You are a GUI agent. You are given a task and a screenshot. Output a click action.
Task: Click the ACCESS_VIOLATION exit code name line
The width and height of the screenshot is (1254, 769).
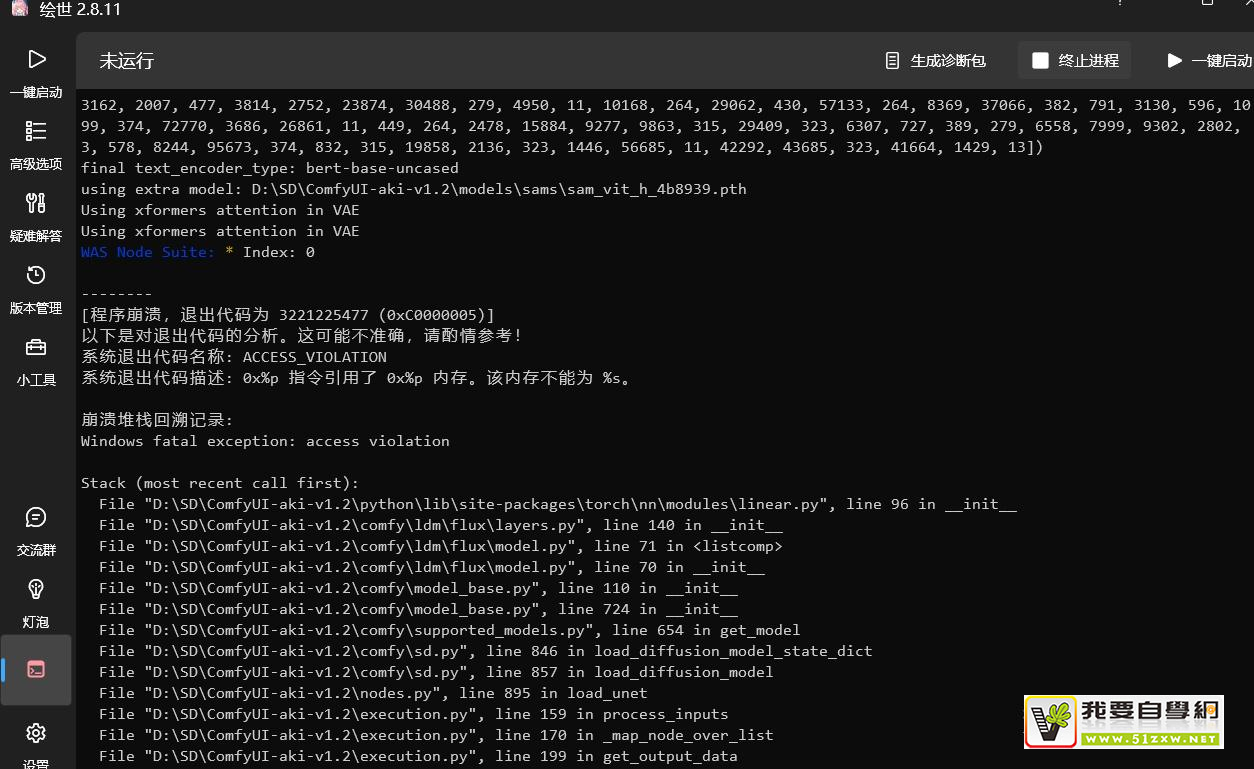coord(234,357)
